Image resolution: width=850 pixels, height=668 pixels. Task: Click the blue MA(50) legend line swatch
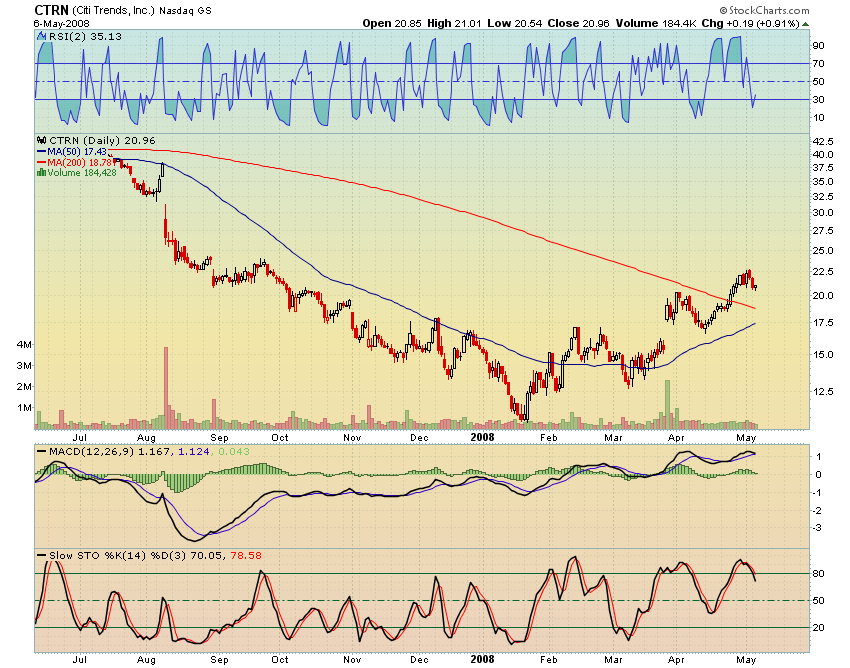(x=41, y=152)
